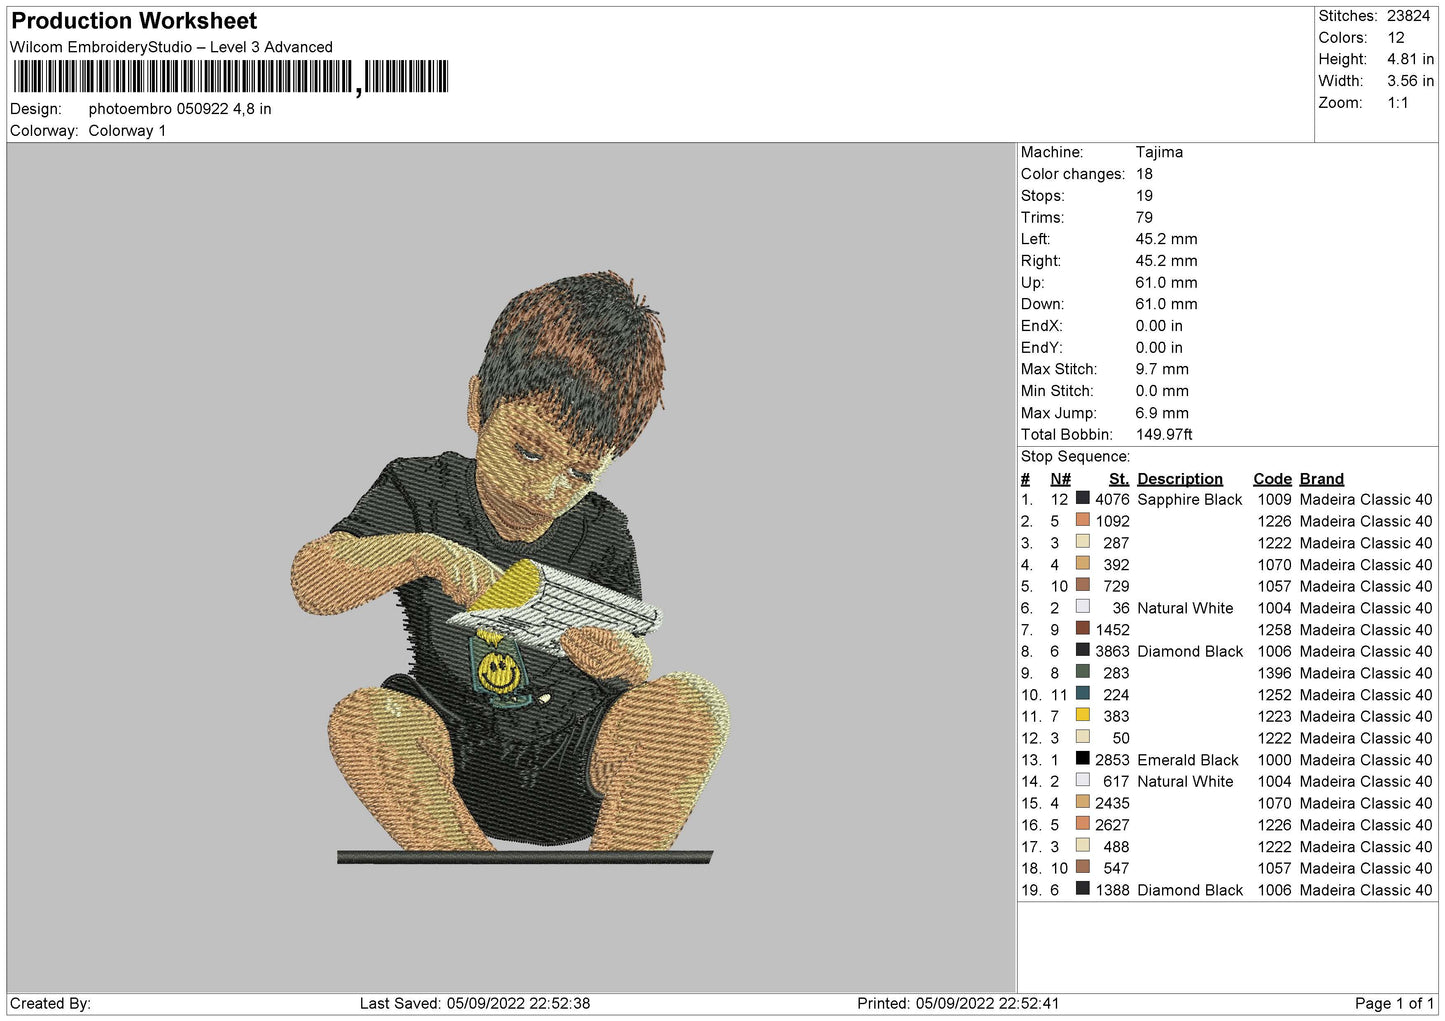Click the 'Sapphire Black' description text
The height and width of the screenshot is (1021, 1445).
click(x=1190, y=500)
